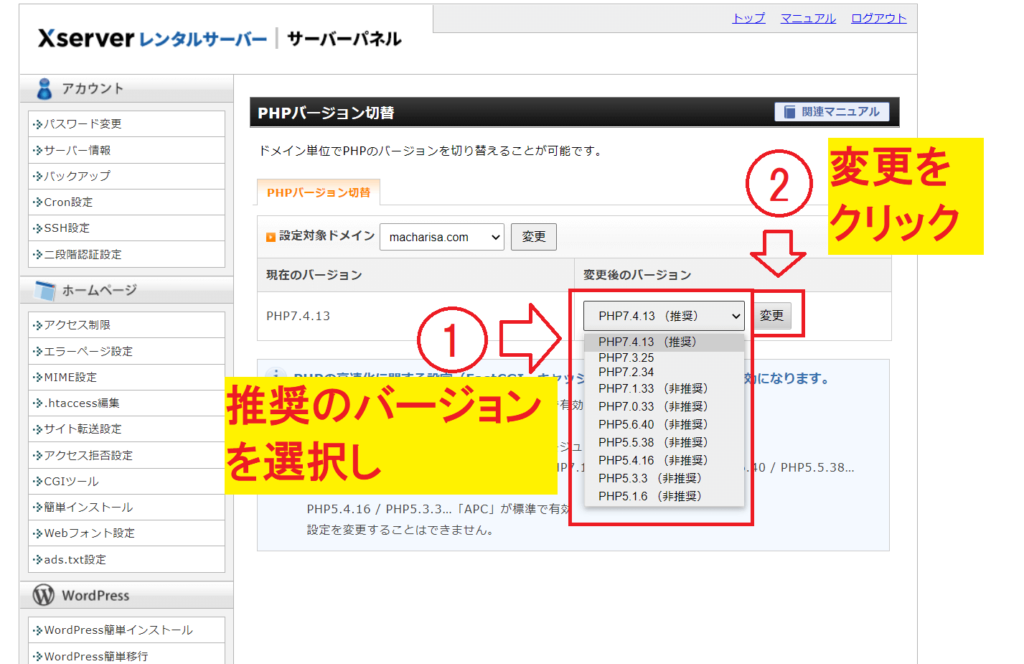This screenshot has width=1024, height=664.
Task: Pick PHP5.6.40 (非推奨) from the list
Action: click(x=652, y=424)
